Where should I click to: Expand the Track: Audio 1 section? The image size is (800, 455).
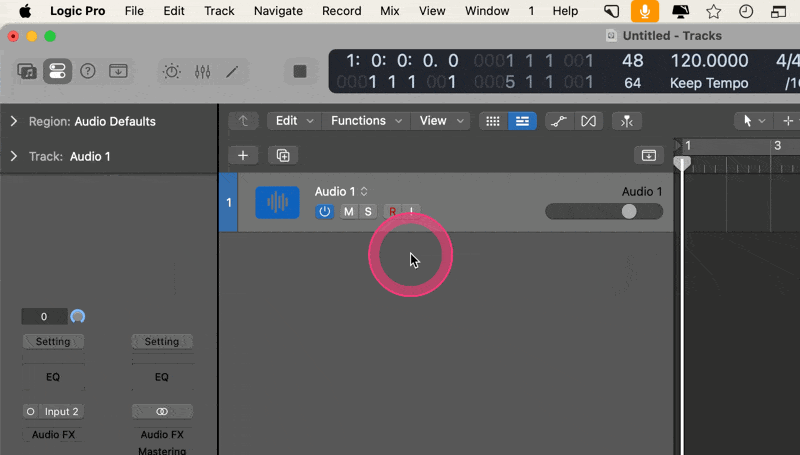(14, 156)
